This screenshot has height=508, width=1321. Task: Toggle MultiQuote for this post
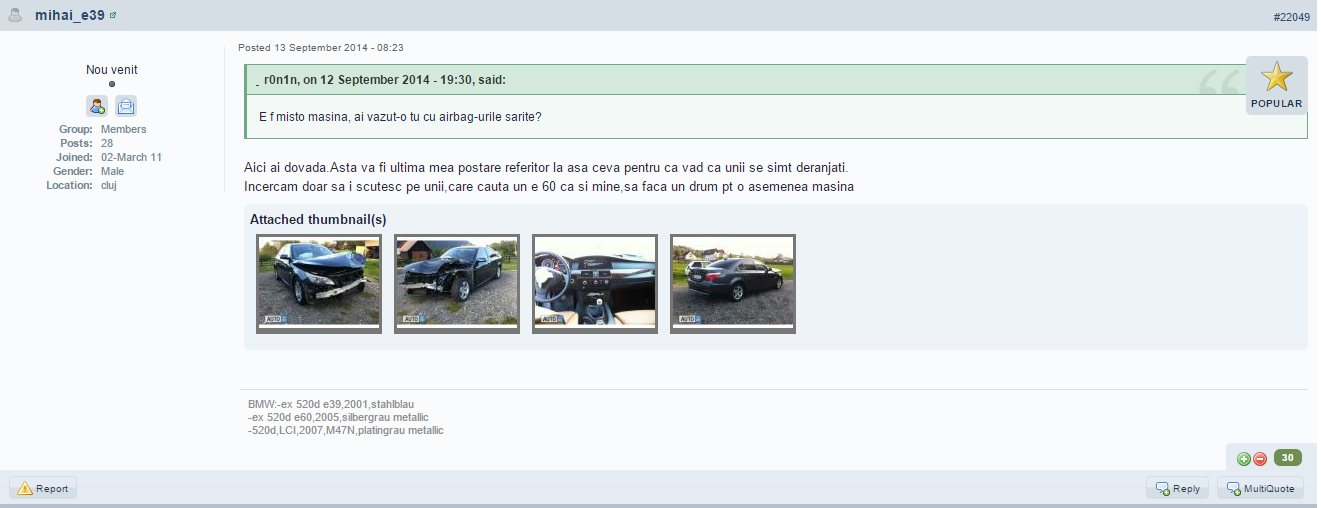tap(1260, 489)
